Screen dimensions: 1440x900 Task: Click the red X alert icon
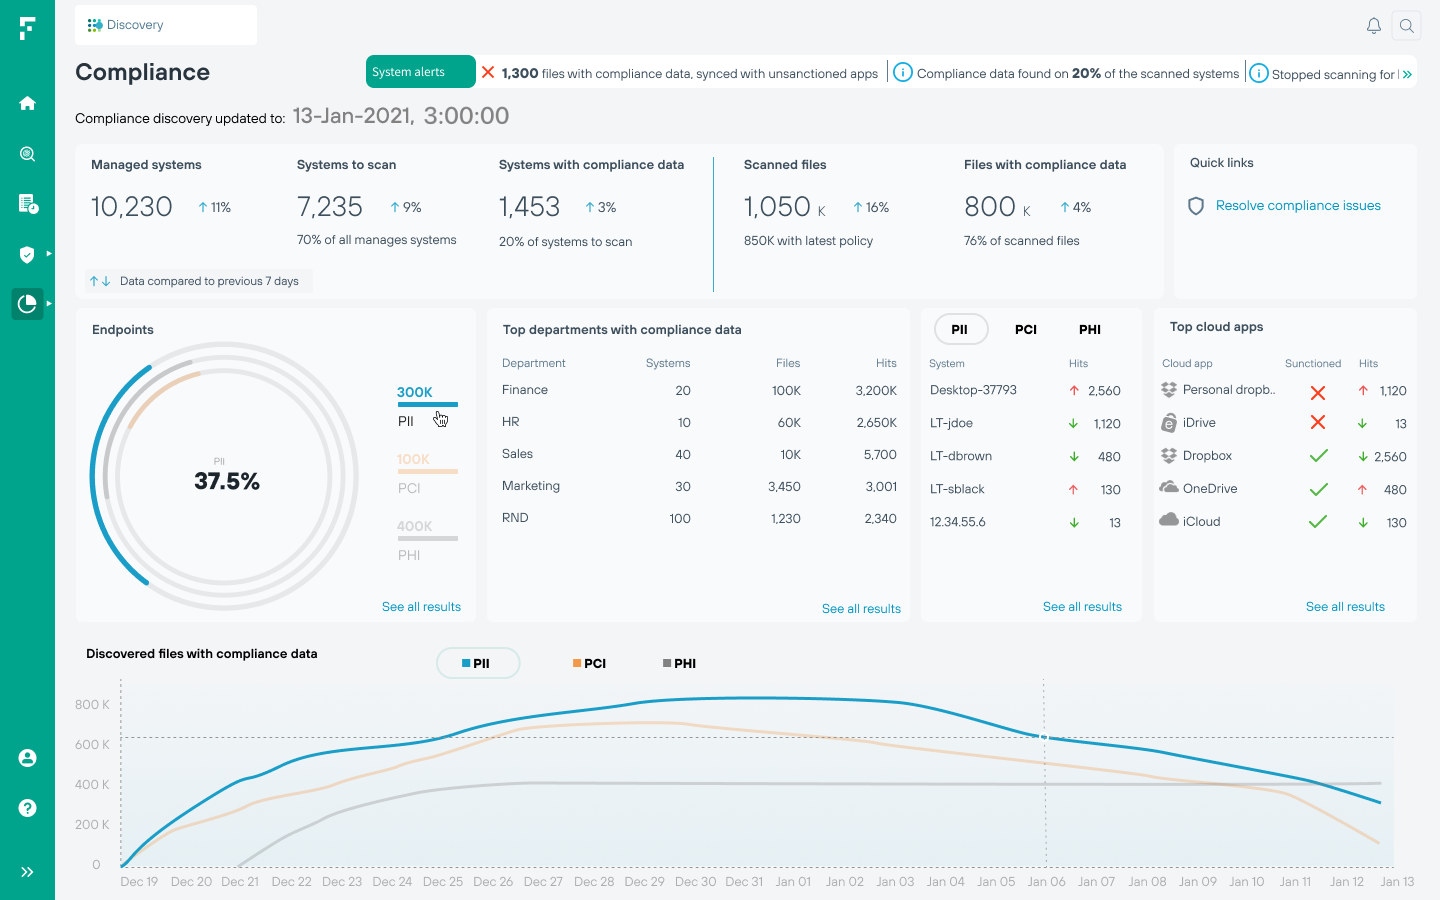tap(488, 72)
